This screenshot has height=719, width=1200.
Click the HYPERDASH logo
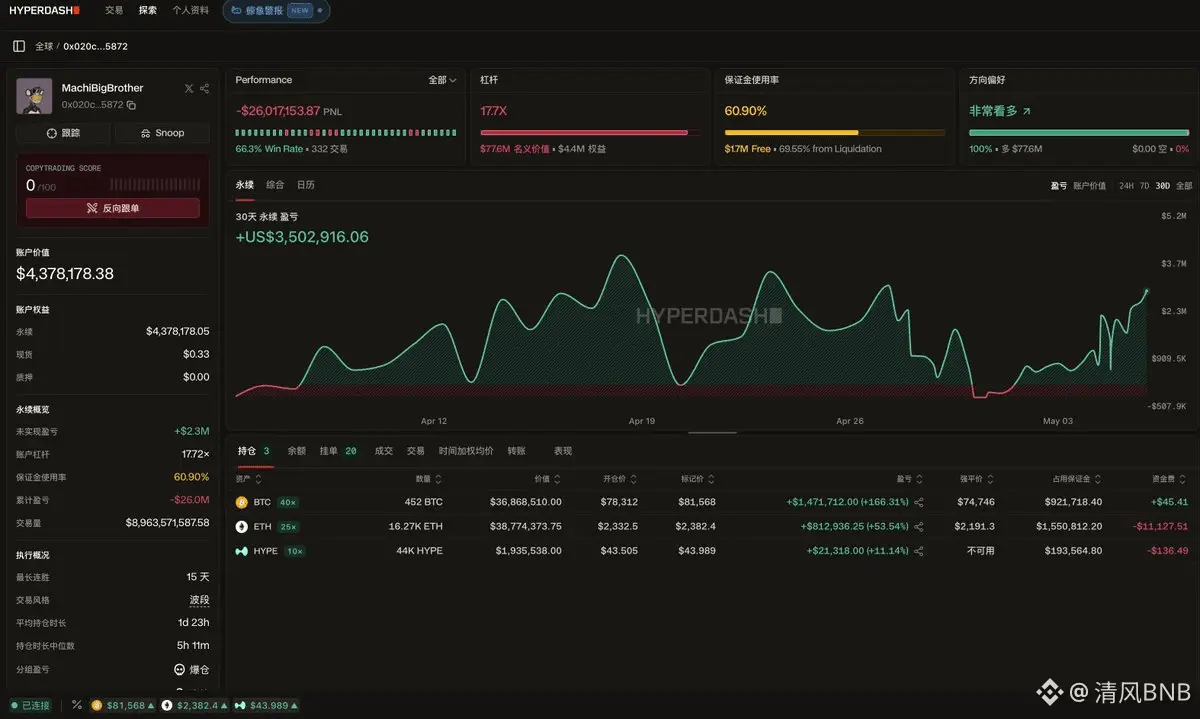[44, 10]
